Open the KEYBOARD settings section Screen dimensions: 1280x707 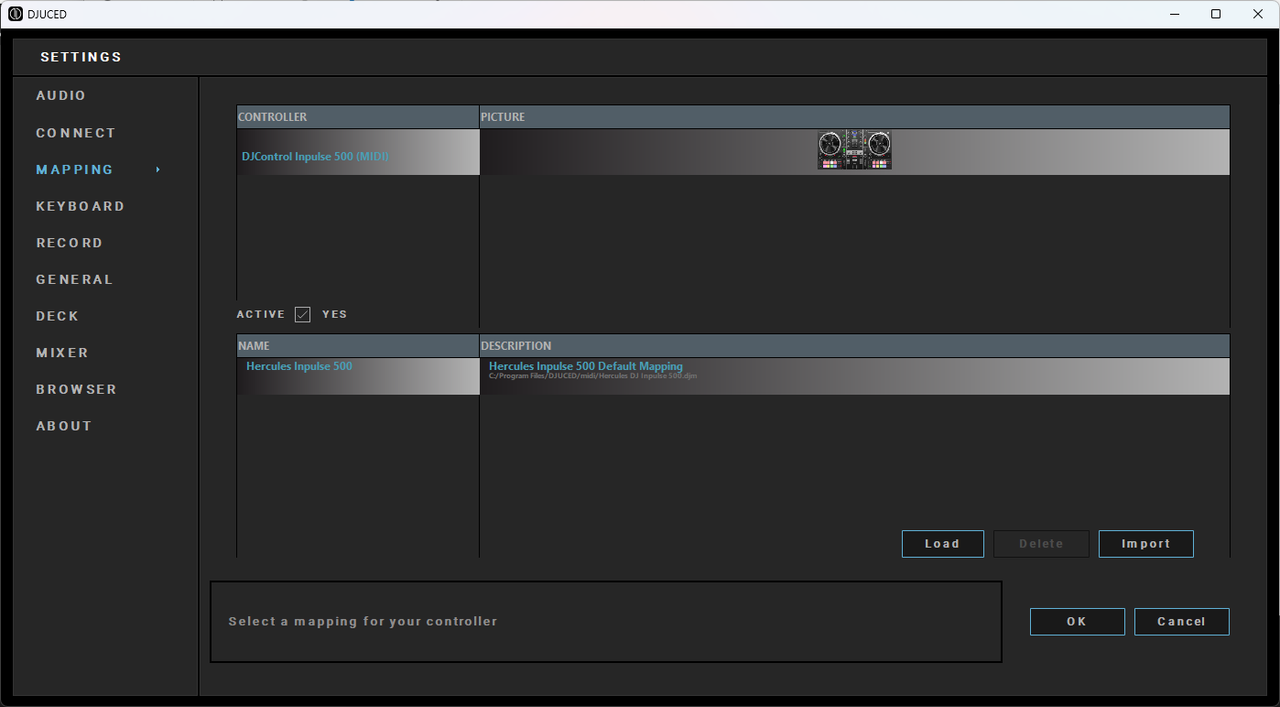(x=80, y=206)
